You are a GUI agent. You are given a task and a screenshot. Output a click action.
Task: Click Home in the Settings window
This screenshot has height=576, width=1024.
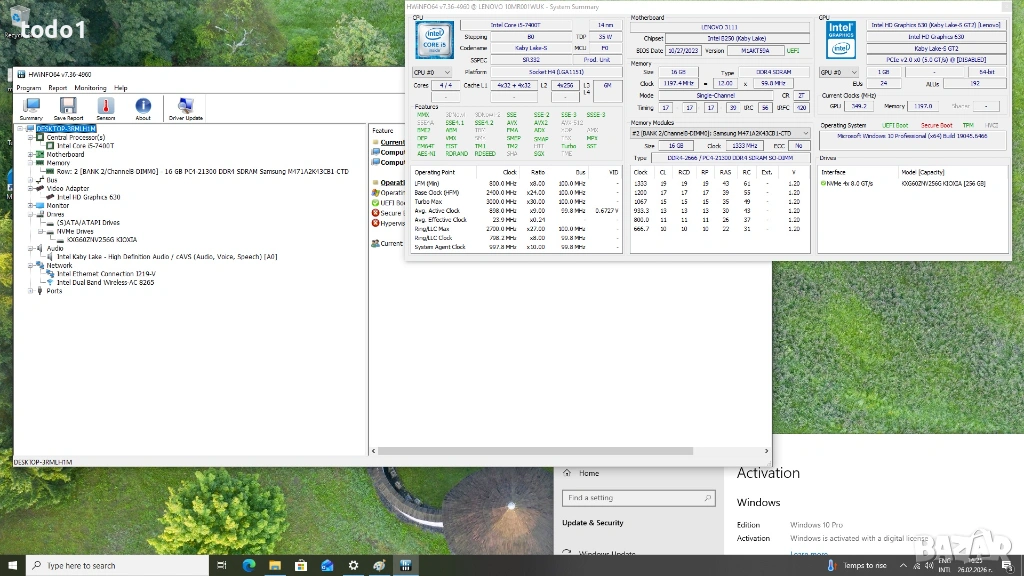(589, 473)
